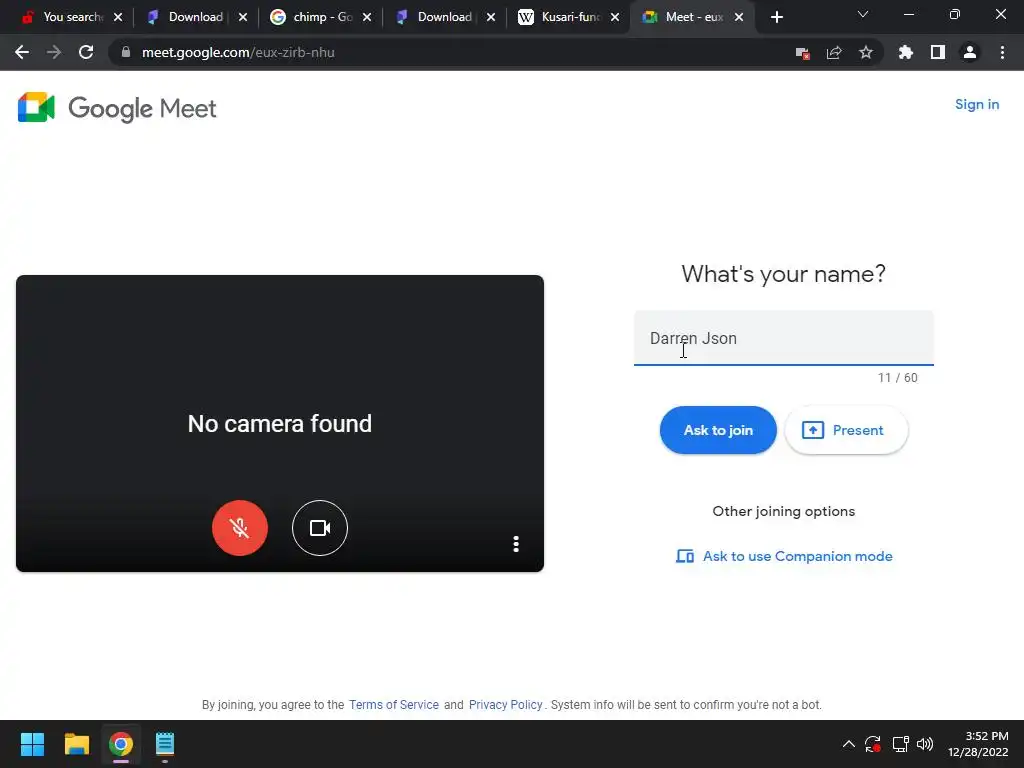The image size is (1024, 768).
Task: Open File Explorer from taskbar
Action: [x=76, y=744]
